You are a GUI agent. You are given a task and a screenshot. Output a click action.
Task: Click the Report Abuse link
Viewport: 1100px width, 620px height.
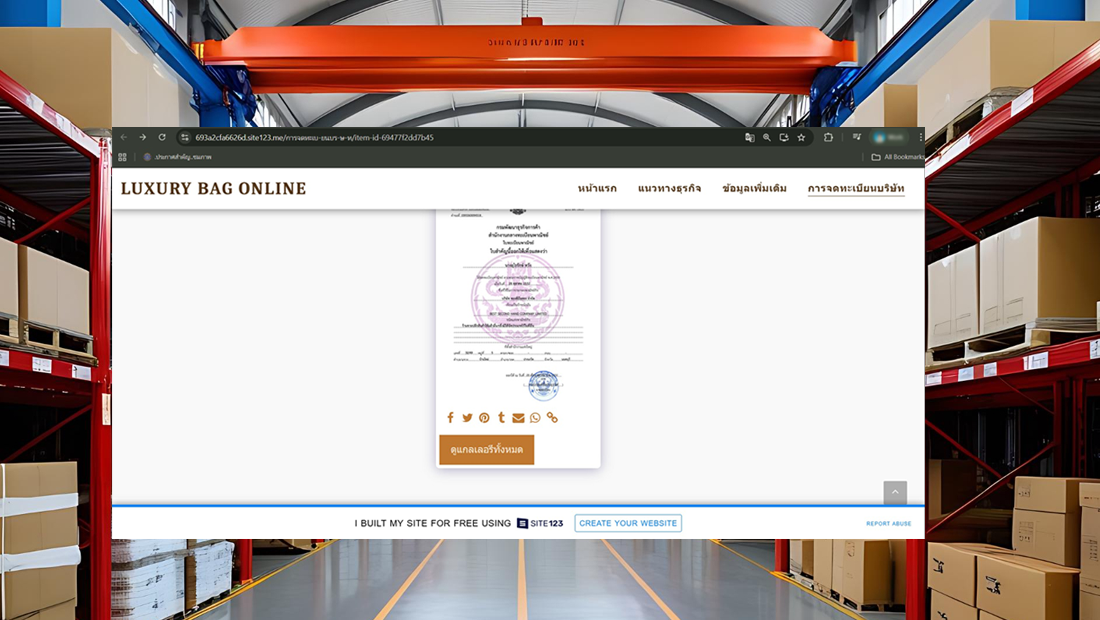(888, 524)
